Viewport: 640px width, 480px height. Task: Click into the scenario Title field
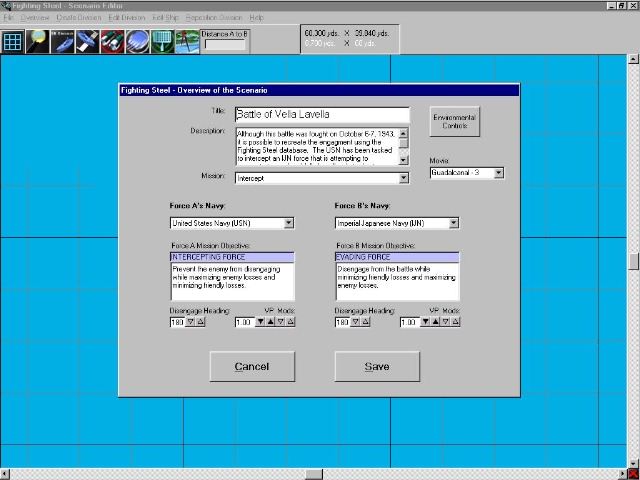point(322,115)
